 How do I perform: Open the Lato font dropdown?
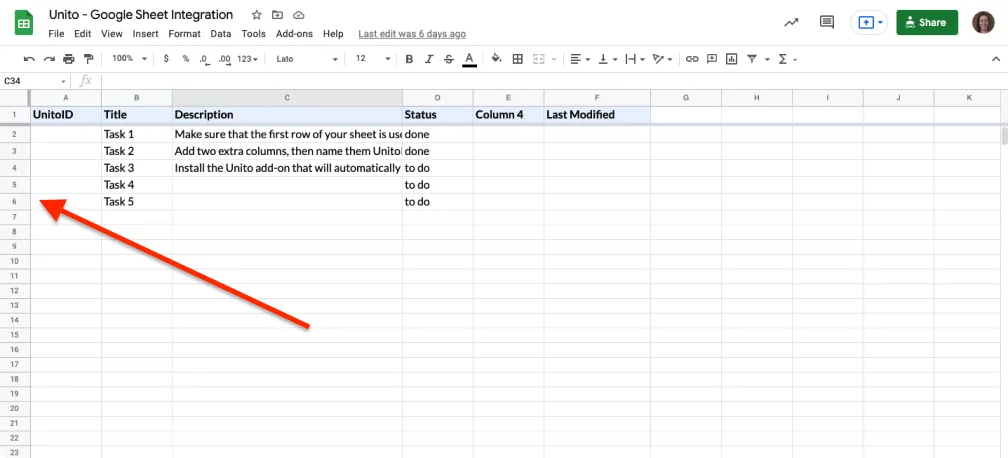307,59
